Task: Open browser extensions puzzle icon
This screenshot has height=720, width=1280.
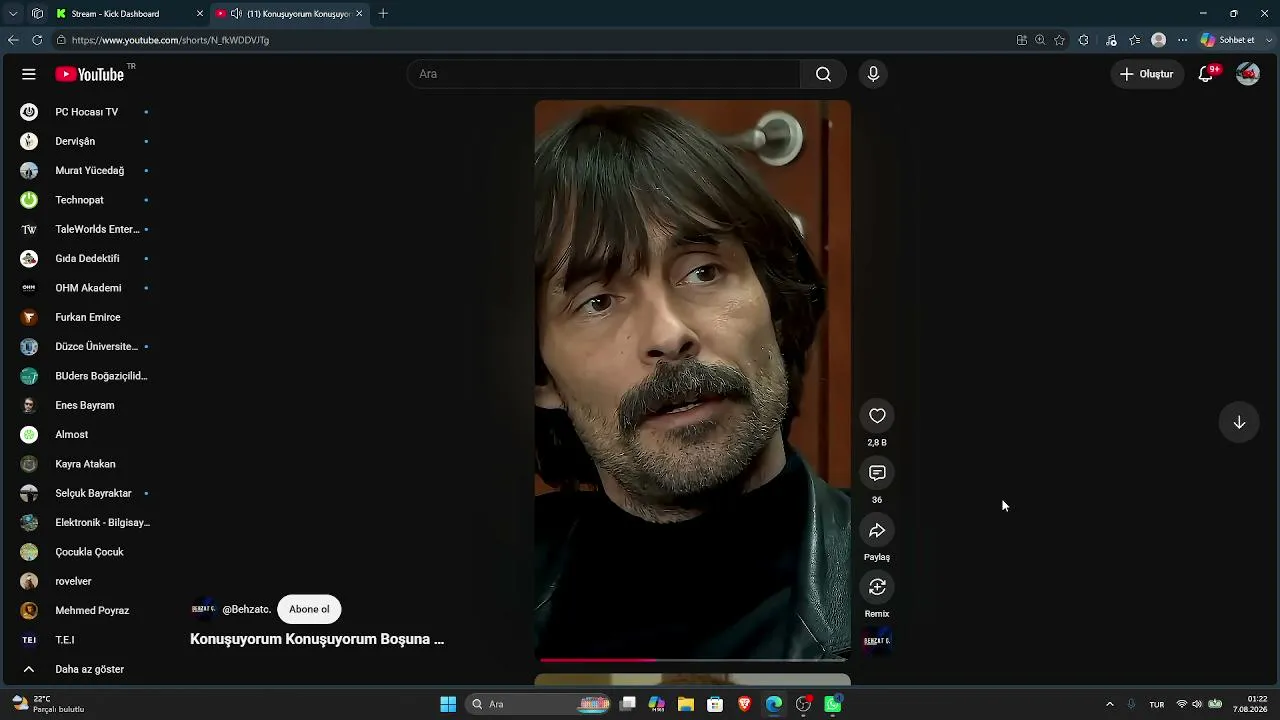Action: (x=1083, y=40)
